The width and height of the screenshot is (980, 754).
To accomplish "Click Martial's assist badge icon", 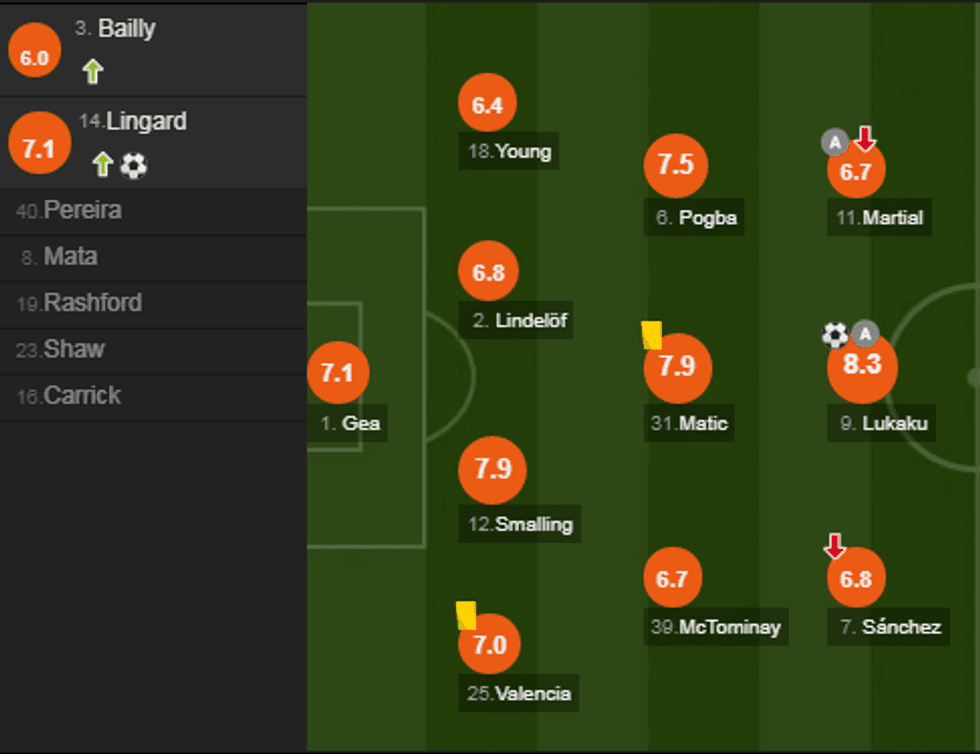I will click(835, 142).
